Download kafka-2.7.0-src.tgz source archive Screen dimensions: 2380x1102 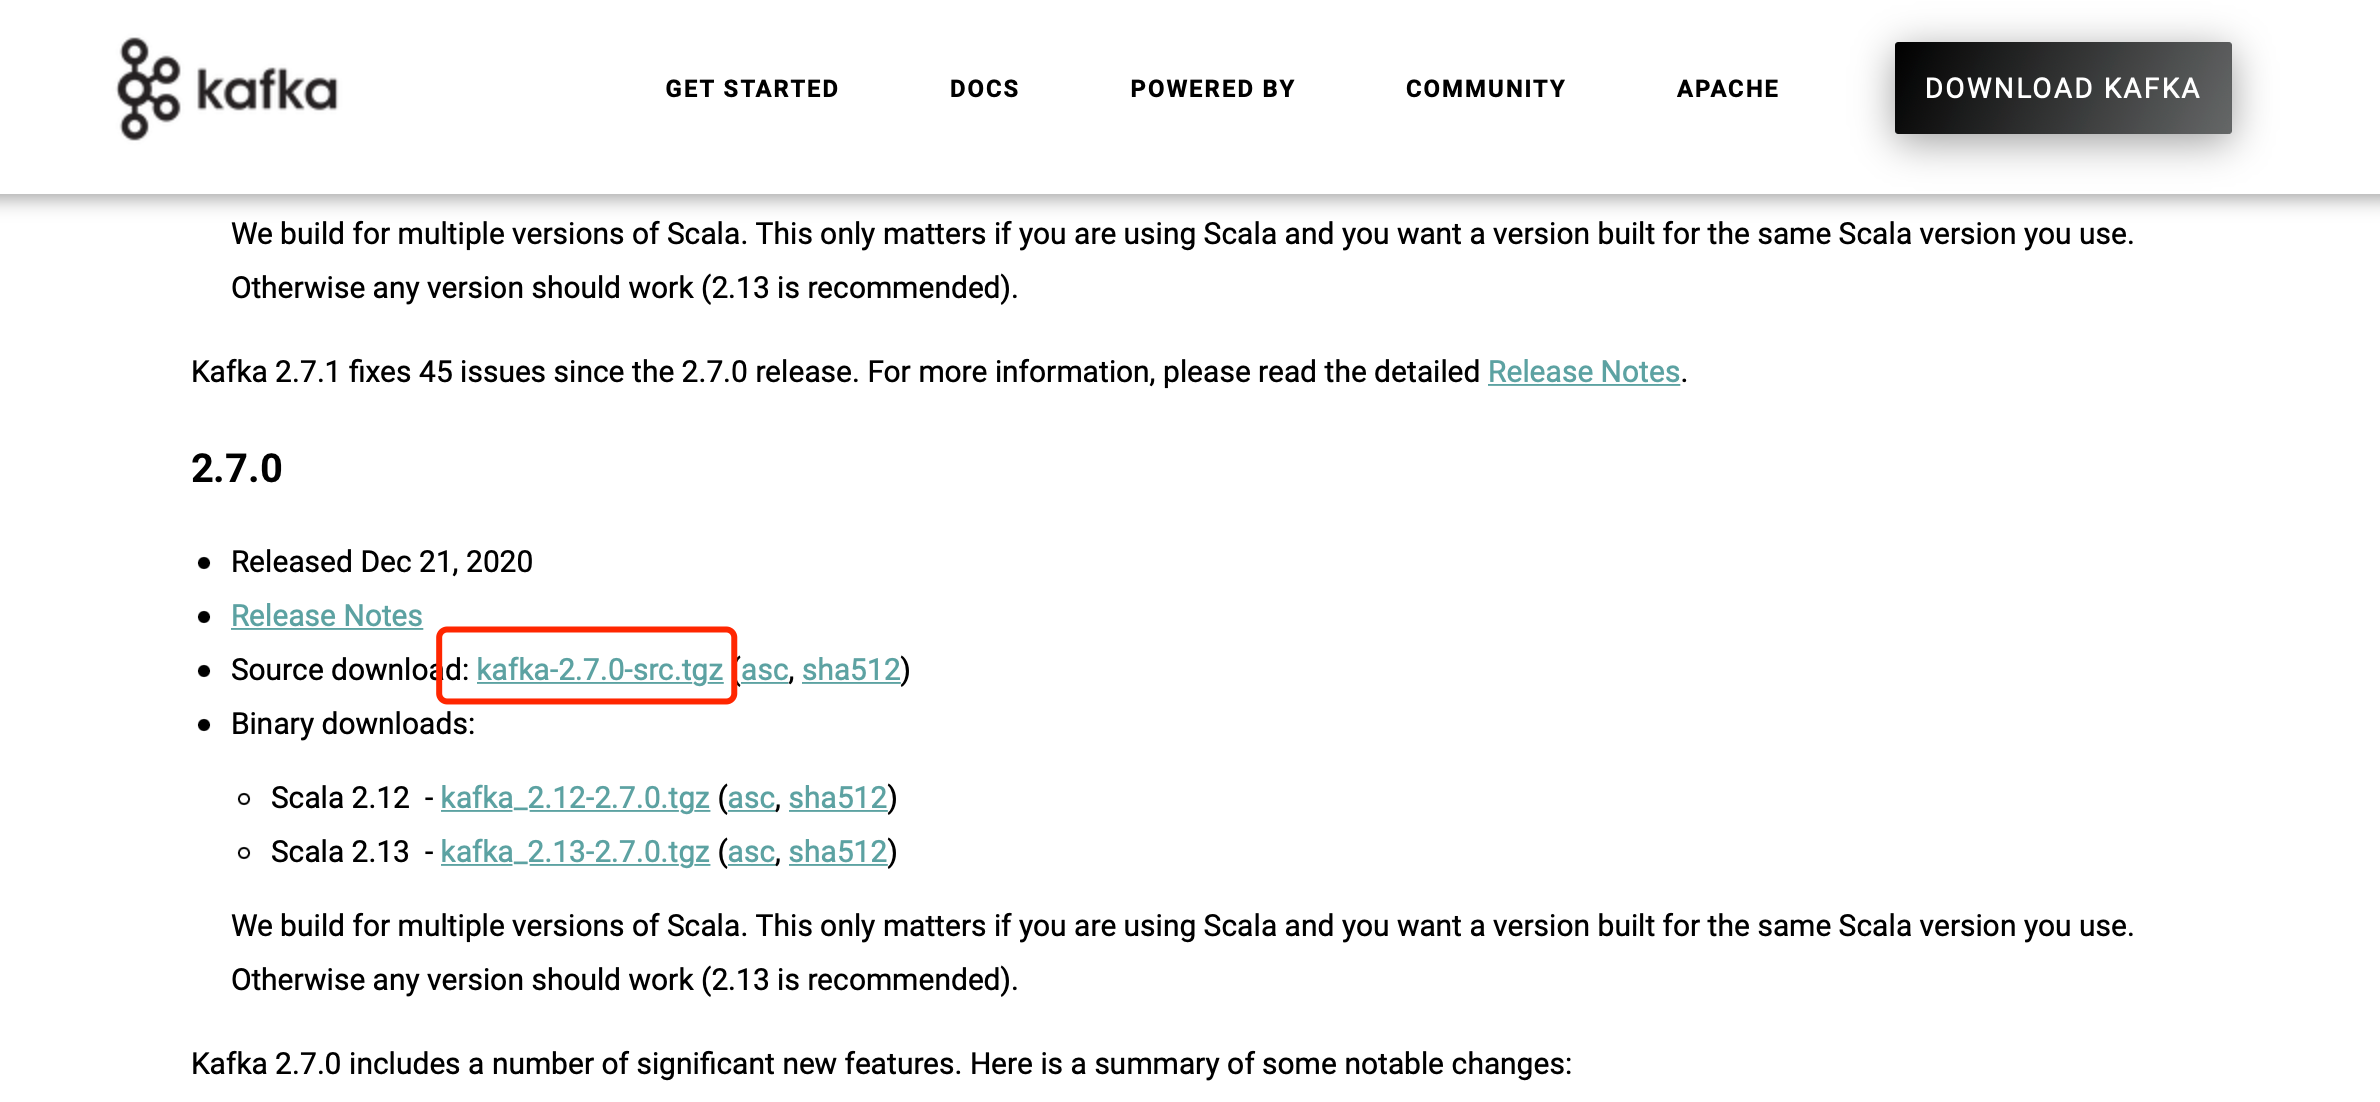click(x=599, y=670)
